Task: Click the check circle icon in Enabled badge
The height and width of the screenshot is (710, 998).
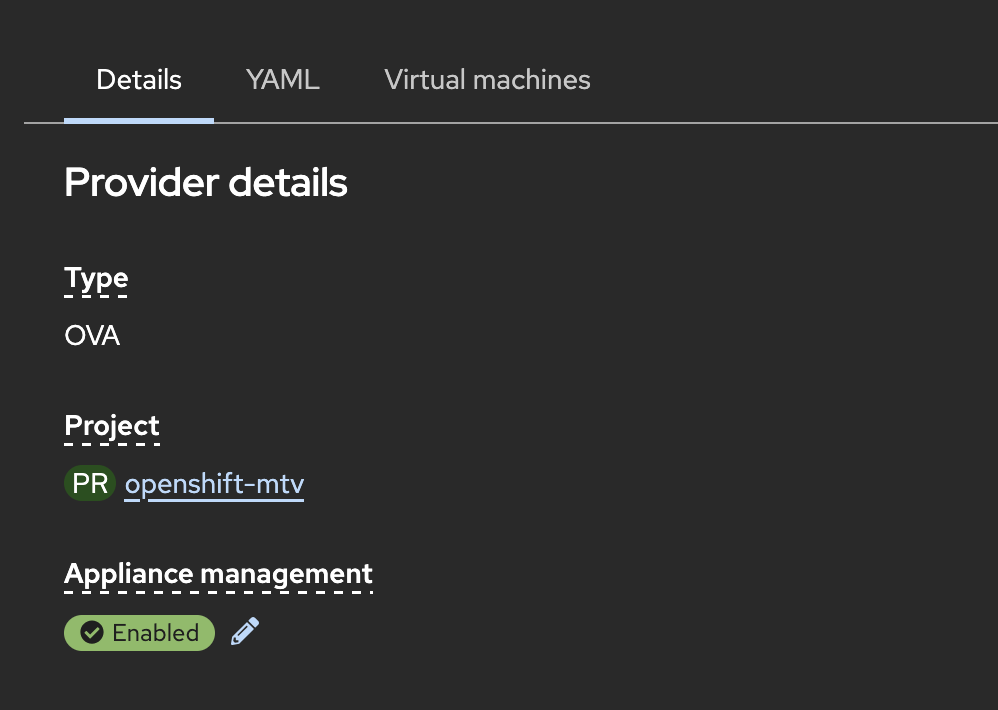Action: pos(92,633)
